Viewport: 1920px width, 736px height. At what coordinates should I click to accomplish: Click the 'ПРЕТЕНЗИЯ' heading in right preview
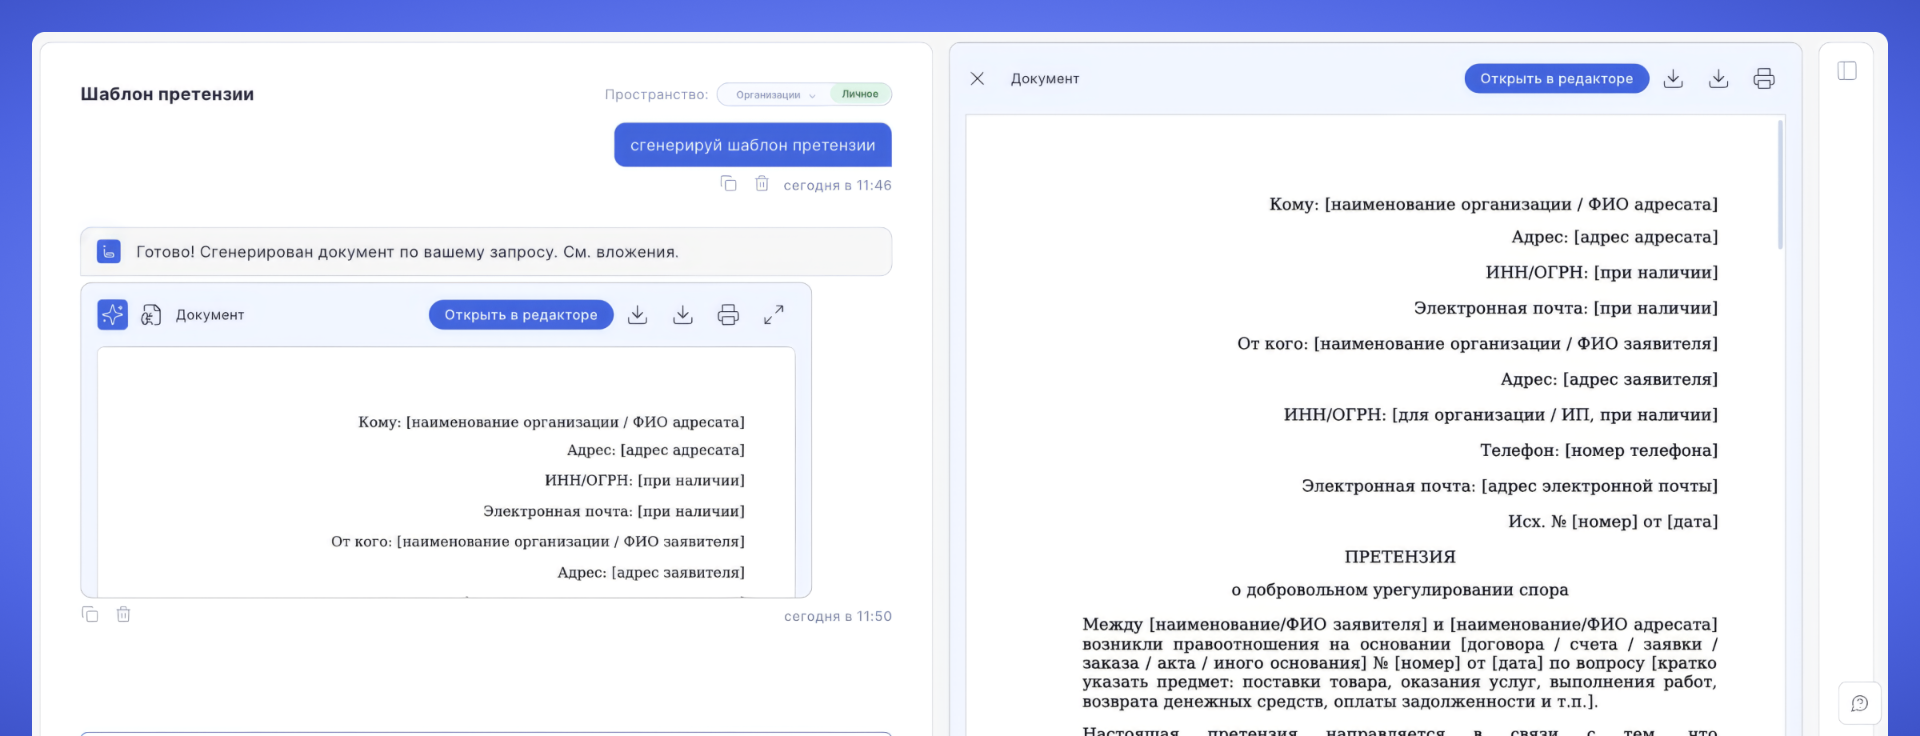(1400, 557)
